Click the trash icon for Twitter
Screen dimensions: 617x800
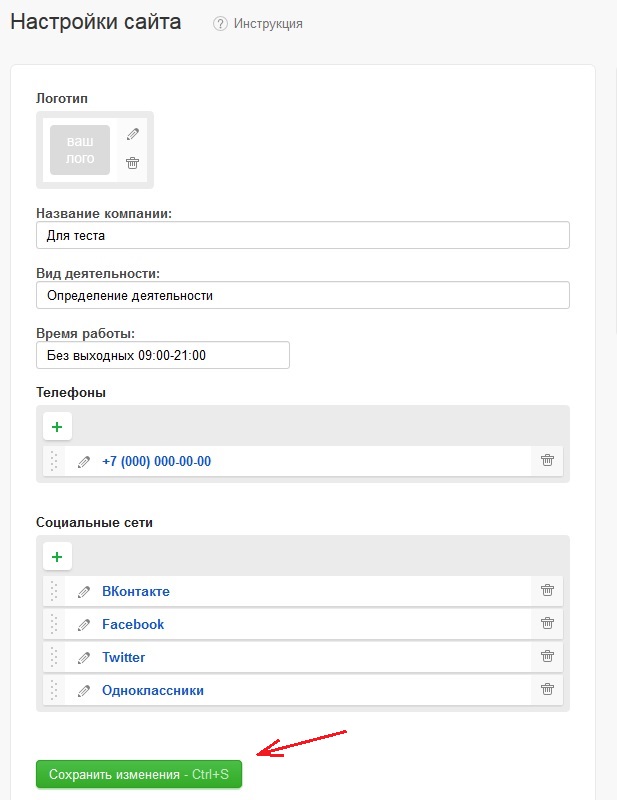click(547, 656)
